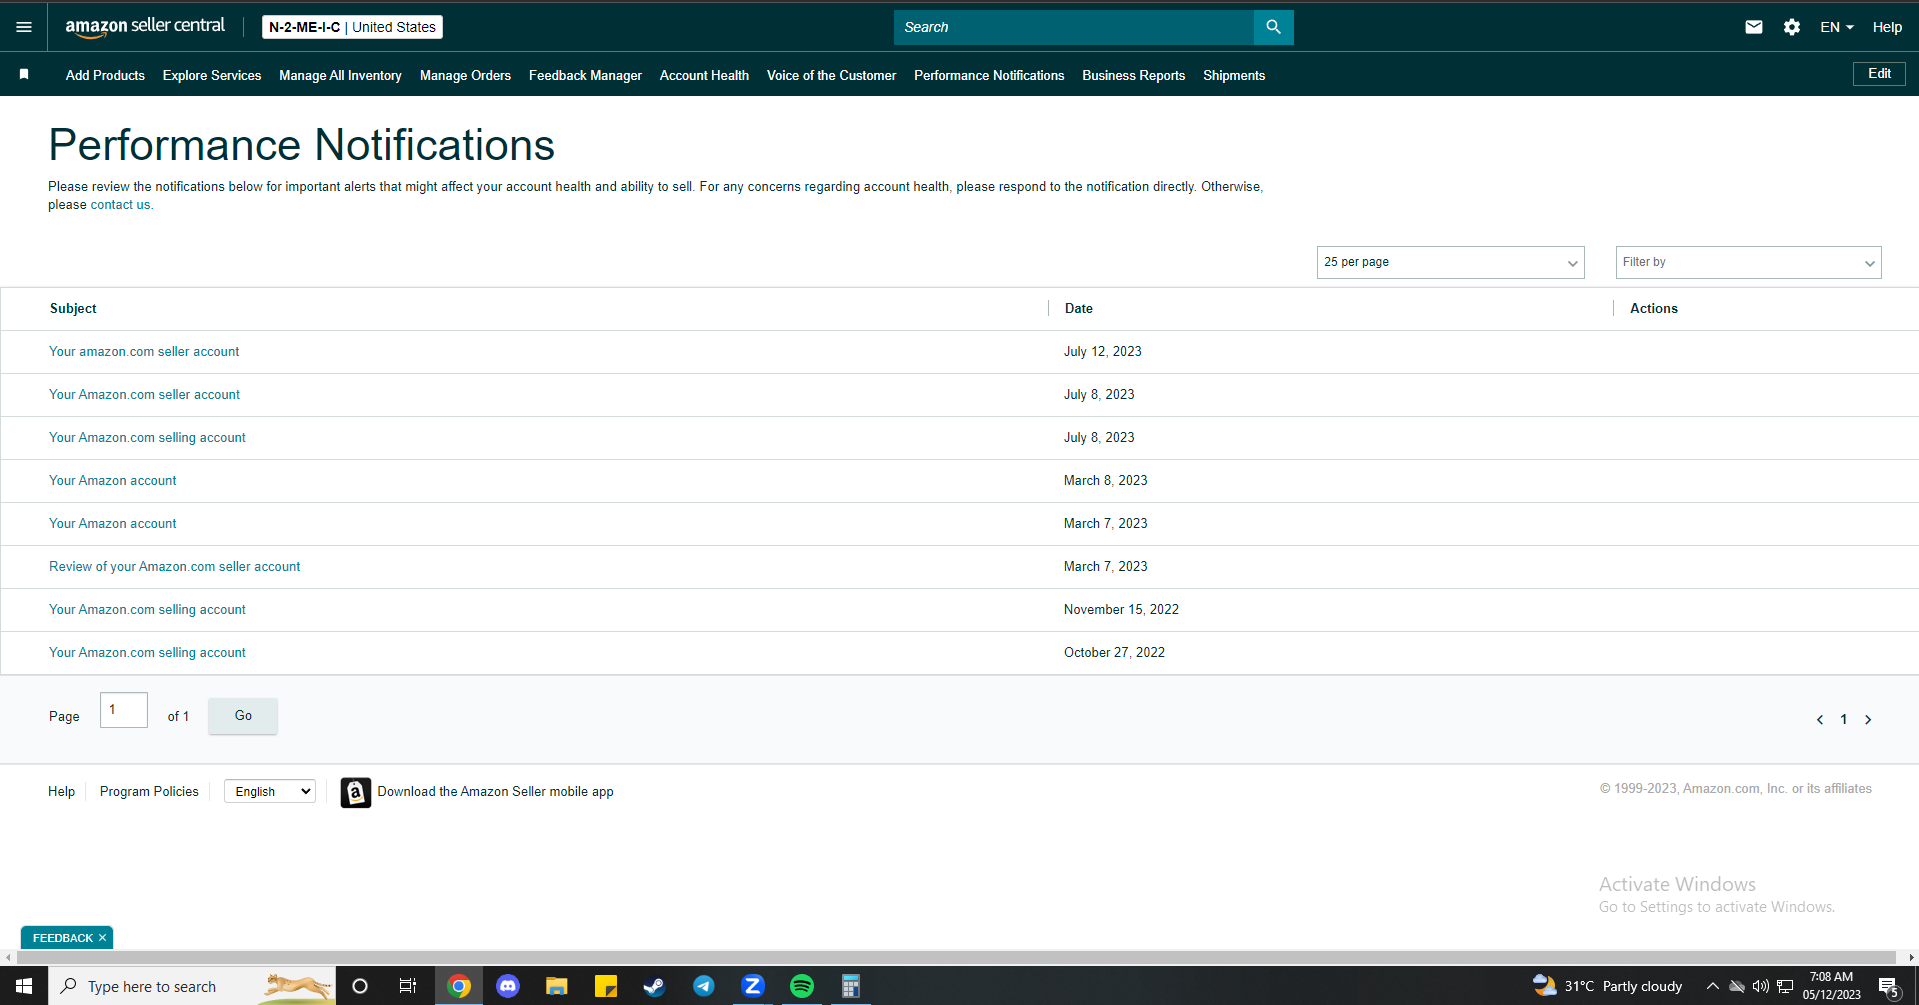Open Explore Services menu item

[212, 75]
